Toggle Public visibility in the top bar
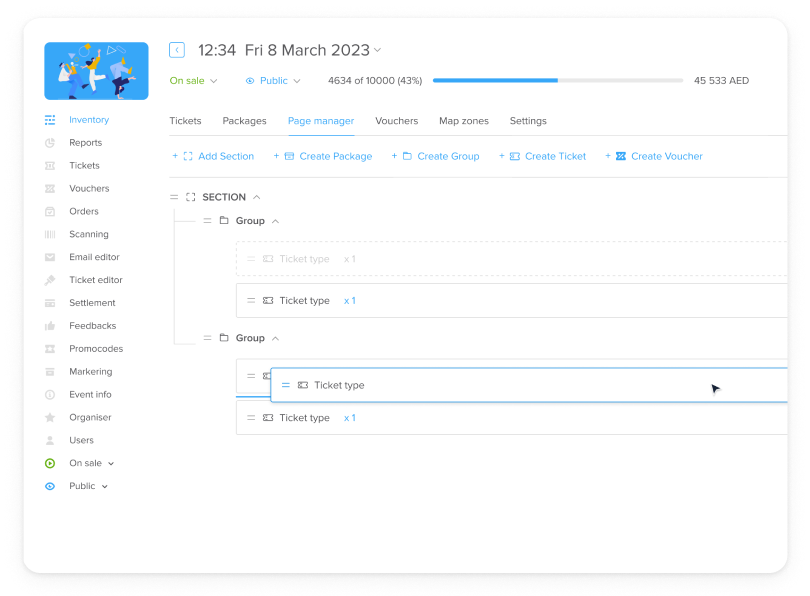This screenshot has height=596, width=810. tap(273, 81)
